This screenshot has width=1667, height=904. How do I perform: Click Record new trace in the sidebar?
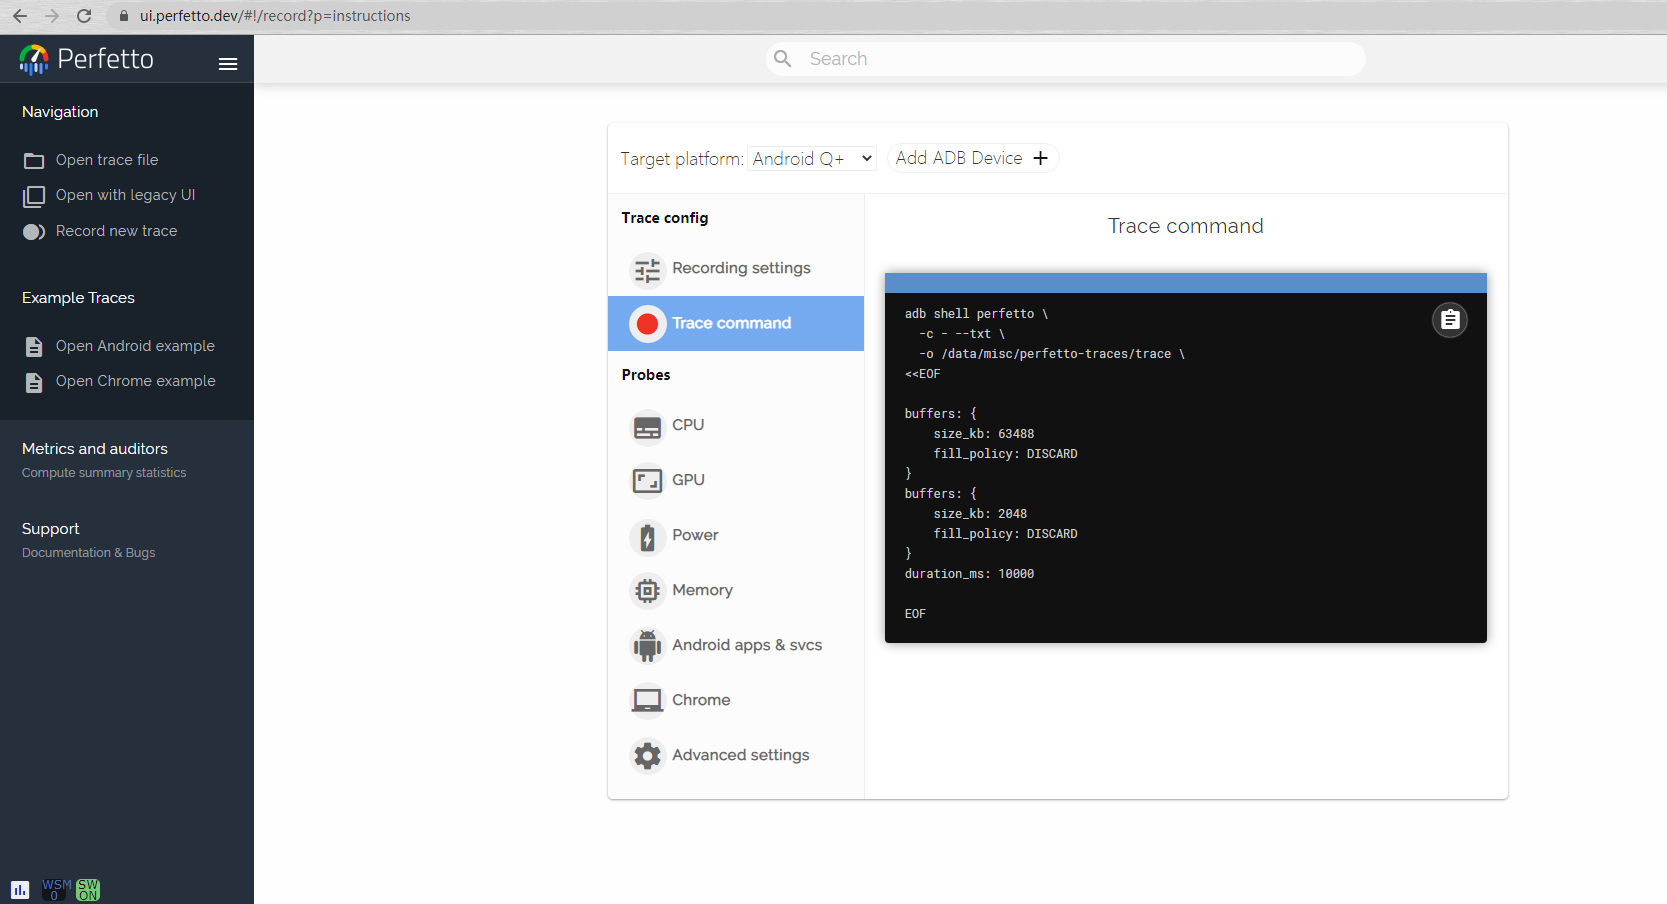117,231
